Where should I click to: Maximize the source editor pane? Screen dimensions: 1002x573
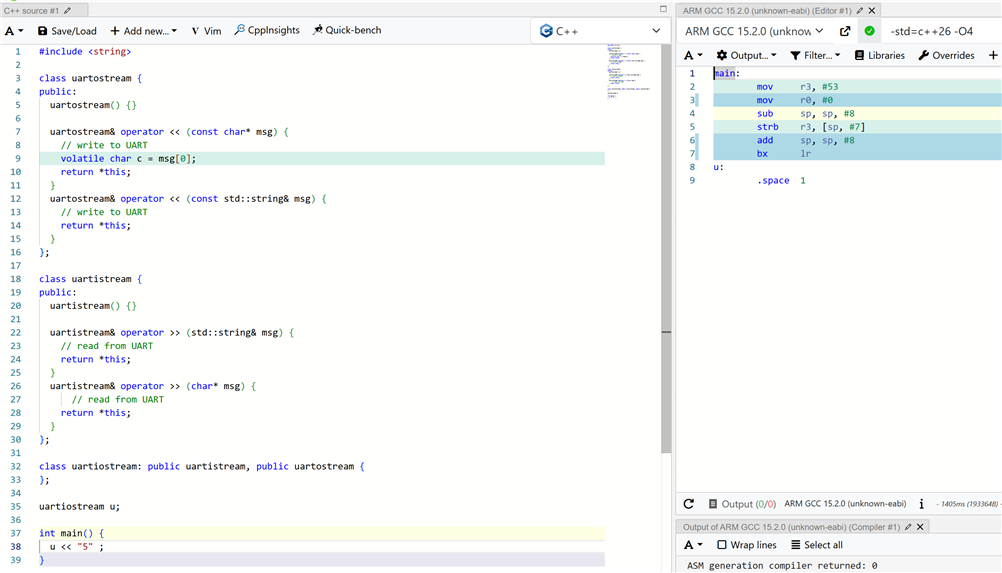click(663, 9)
